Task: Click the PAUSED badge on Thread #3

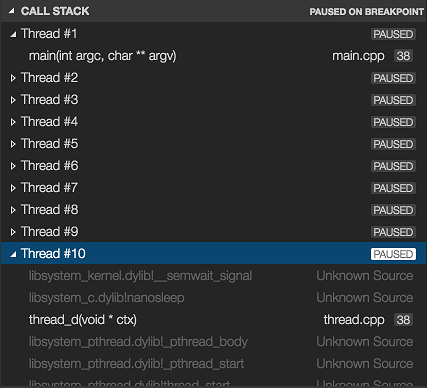Action: point(393,100)
